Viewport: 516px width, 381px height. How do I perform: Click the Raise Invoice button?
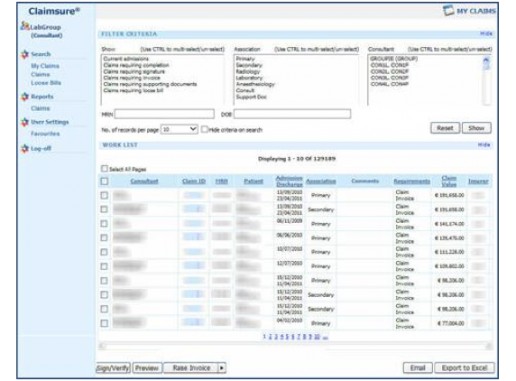point(191,368)
